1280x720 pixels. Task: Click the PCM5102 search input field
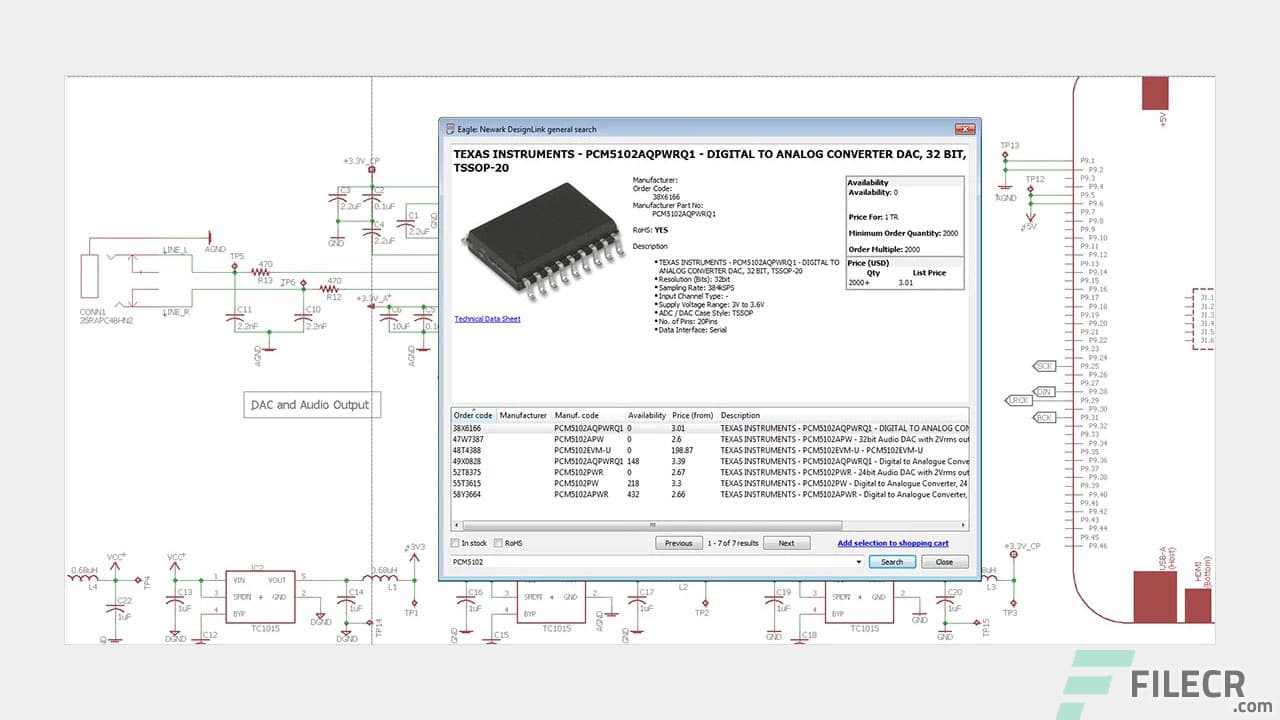[x=650, y=562]
